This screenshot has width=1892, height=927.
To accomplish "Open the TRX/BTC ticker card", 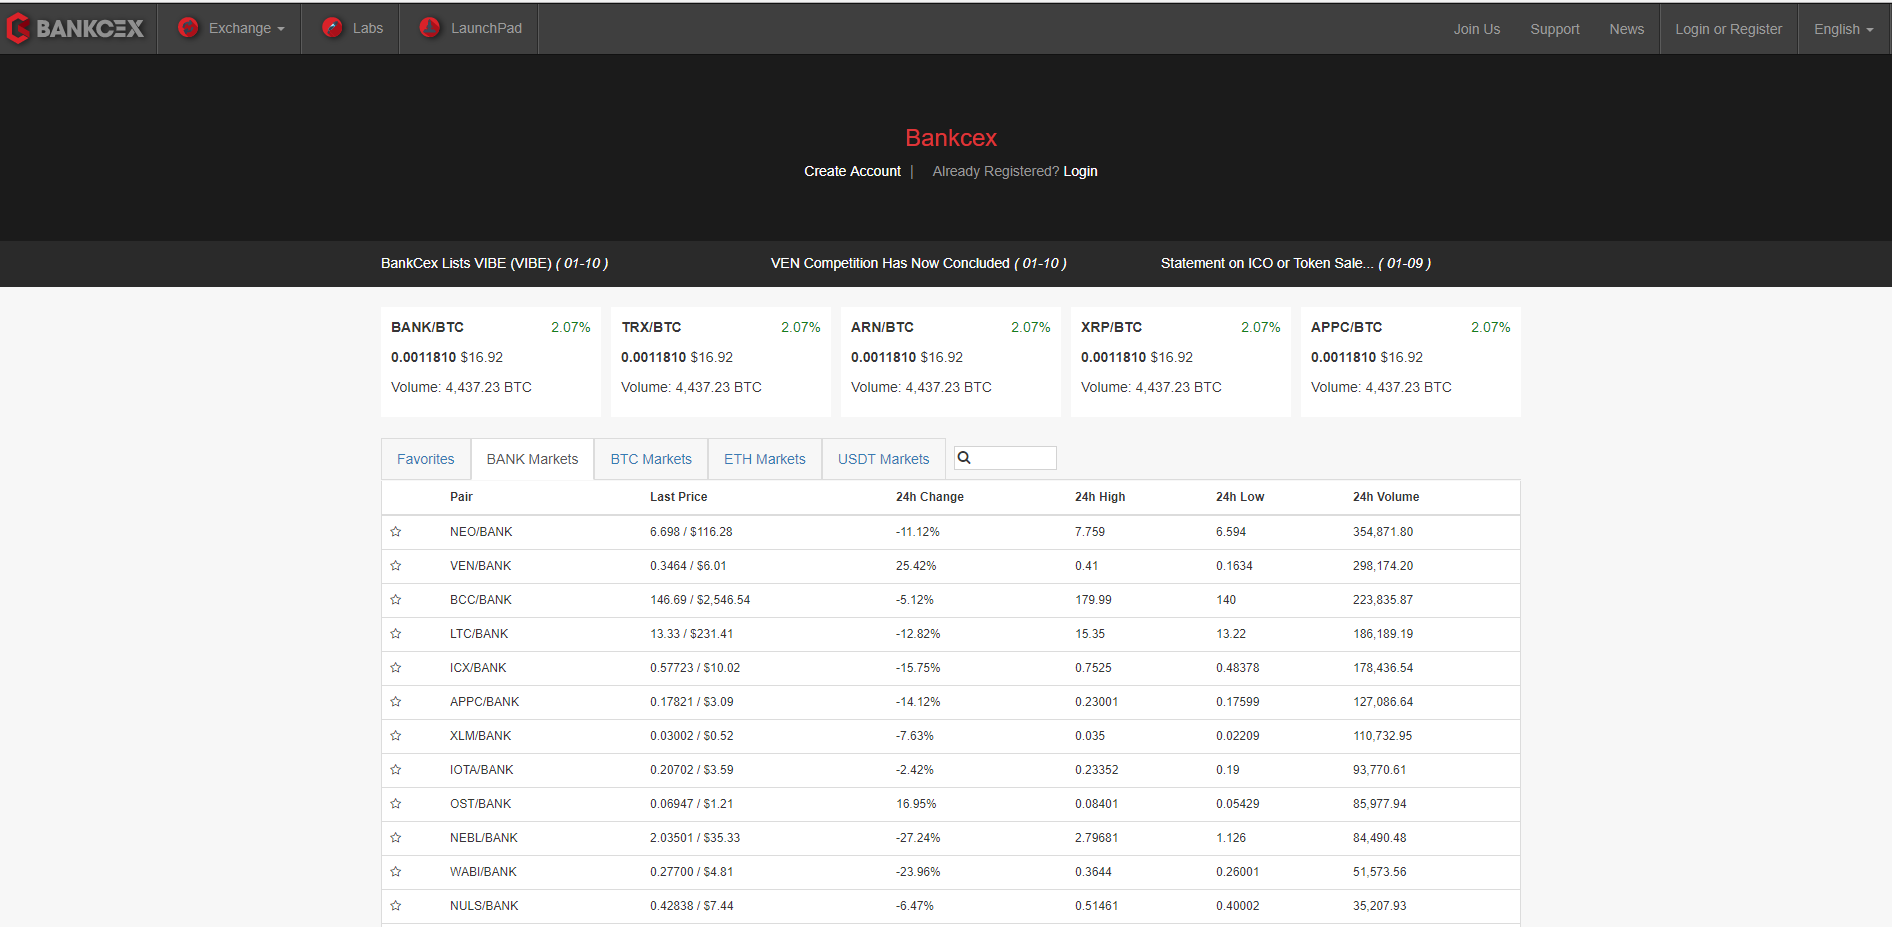I will point(721,362).
